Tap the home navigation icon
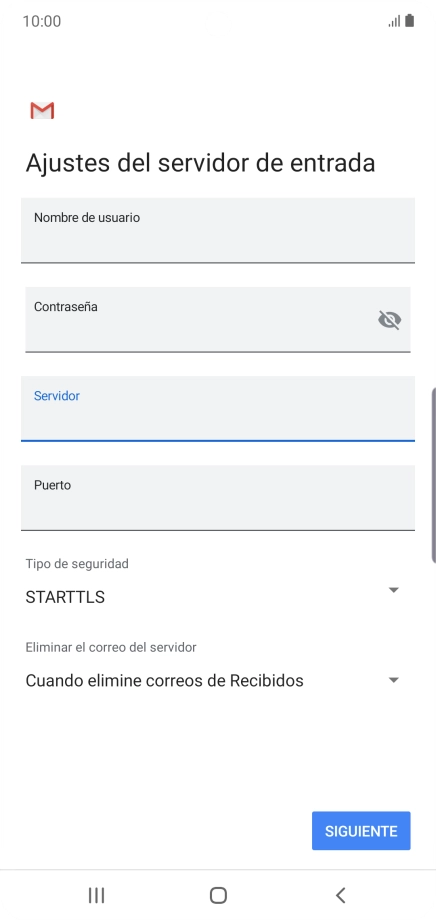 click(218, 895)
